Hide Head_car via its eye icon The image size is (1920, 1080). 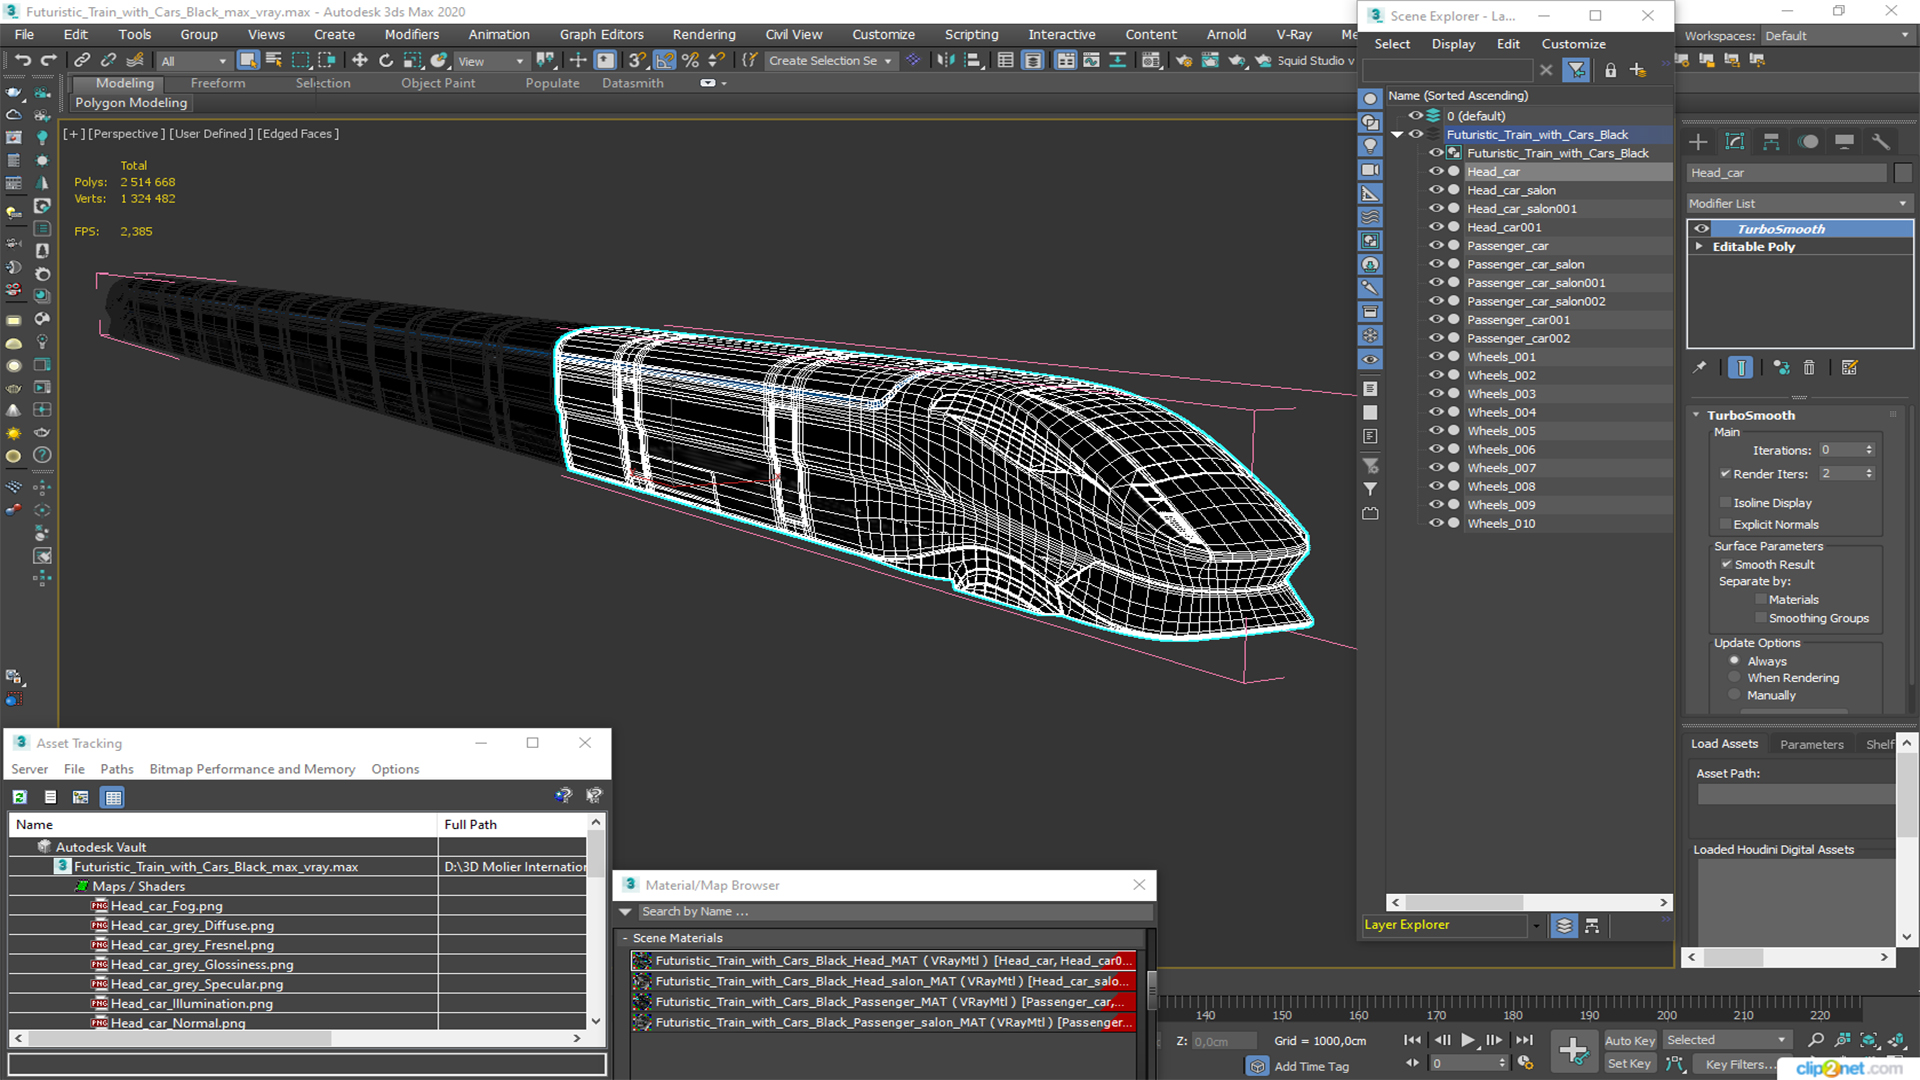[1435, 172]
